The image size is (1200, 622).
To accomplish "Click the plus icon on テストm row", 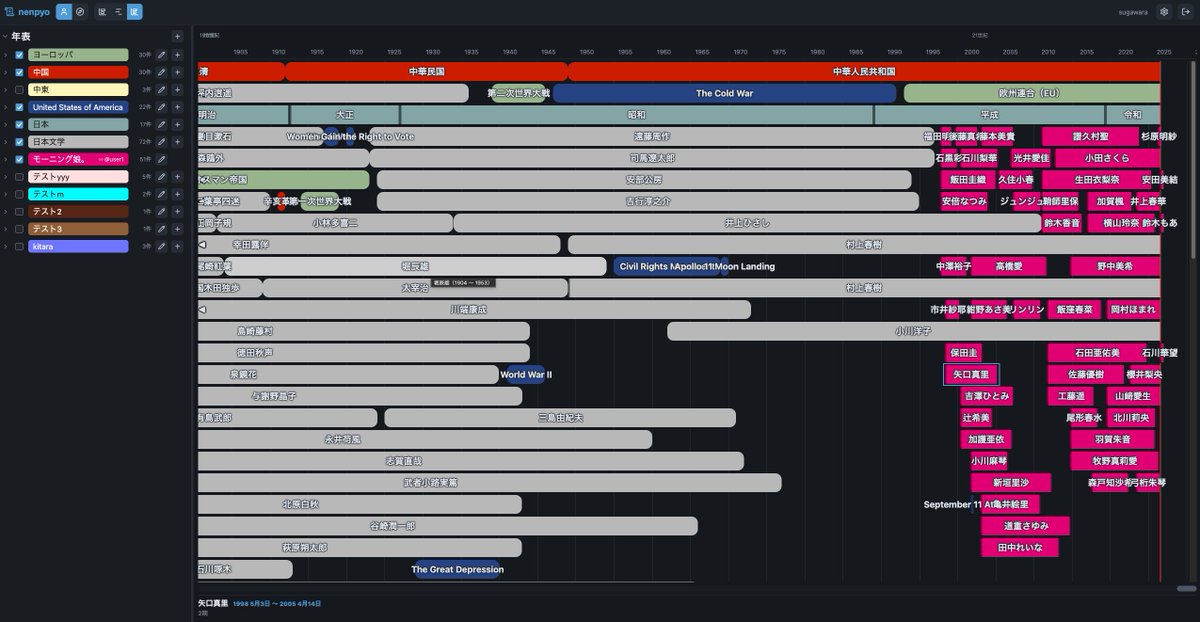I will pos(177,194).
